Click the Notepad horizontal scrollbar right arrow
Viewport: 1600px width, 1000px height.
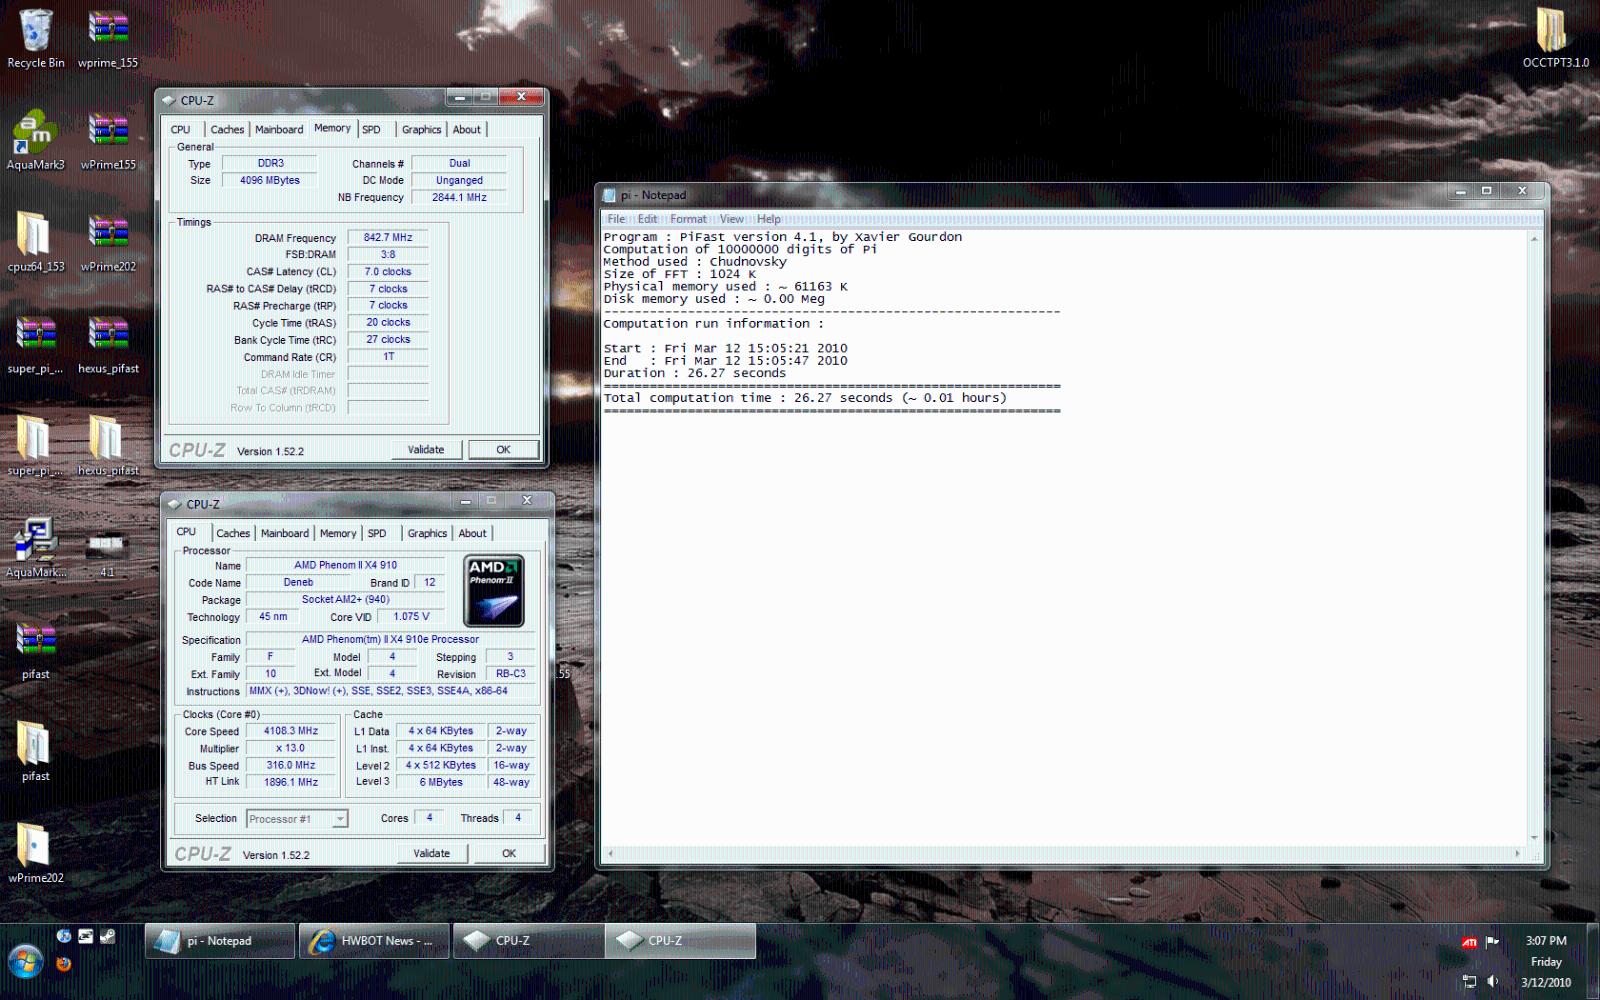coord(1518,854)
